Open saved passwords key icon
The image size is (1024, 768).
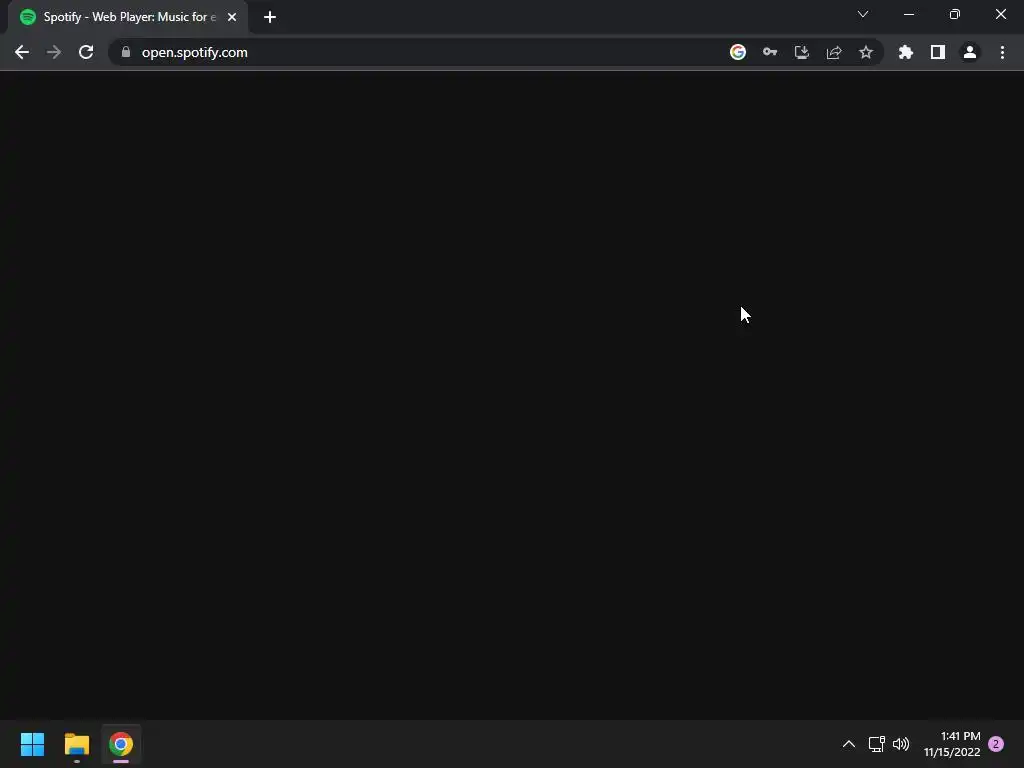(770, 52)
